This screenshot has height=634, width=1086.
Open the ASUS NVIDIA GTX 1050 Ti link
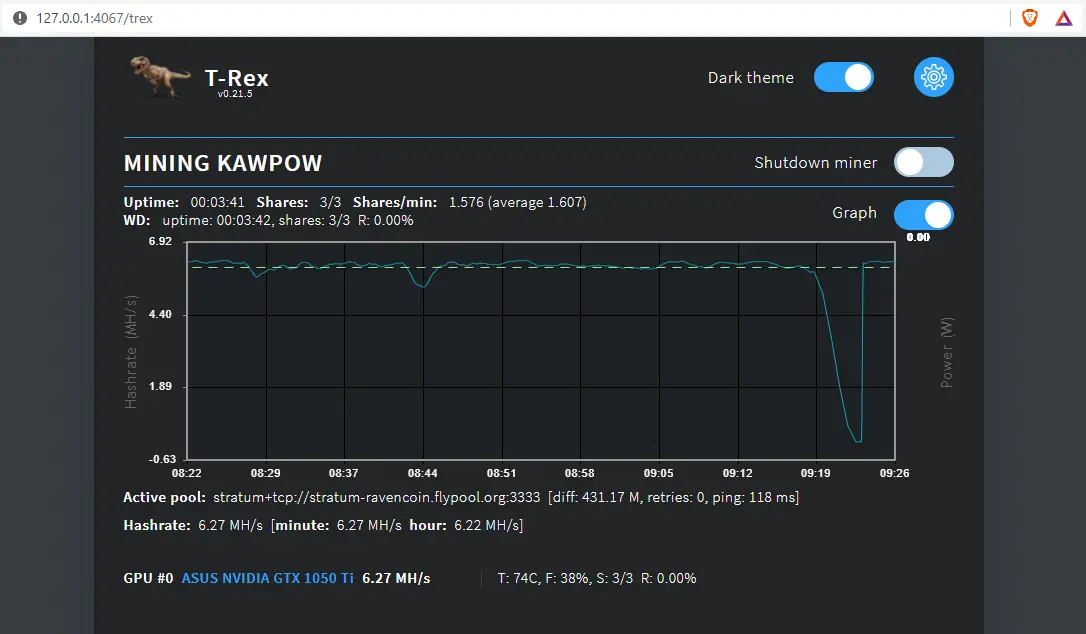tap(267, 578)
